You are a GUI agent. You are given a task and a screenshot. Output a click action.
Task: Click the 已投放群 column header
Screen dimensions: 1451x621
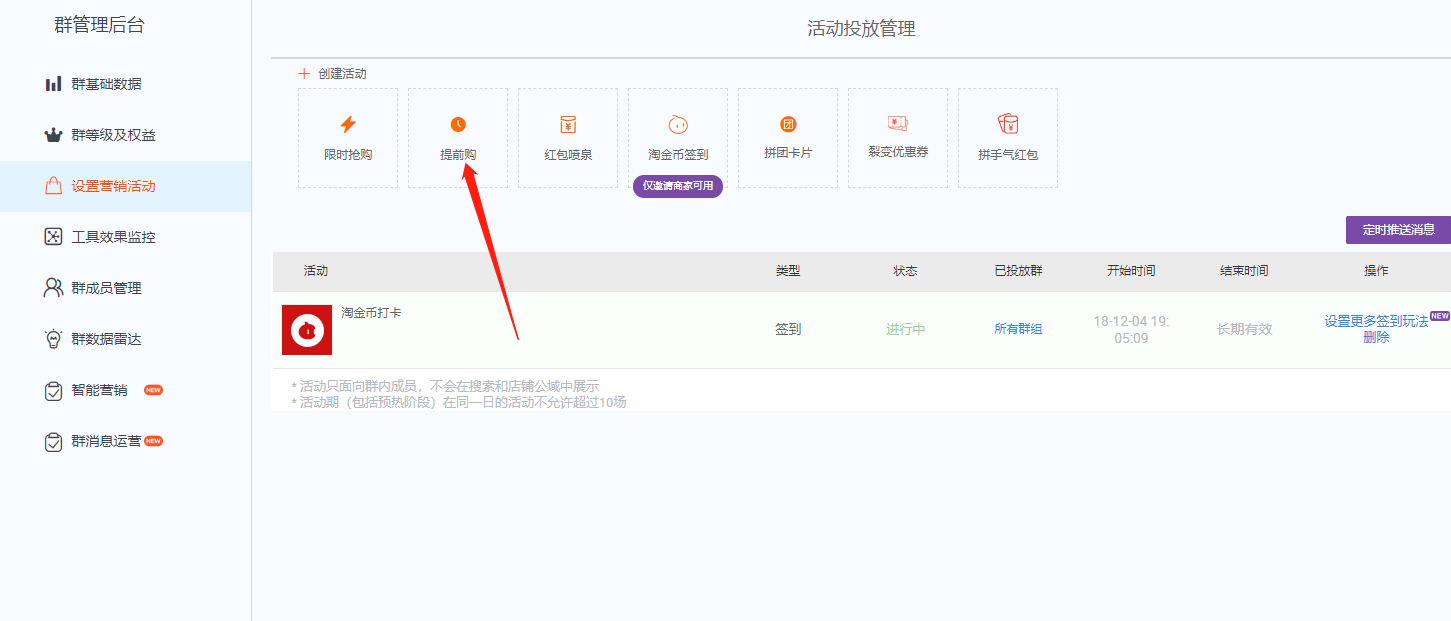[1018, 271]
